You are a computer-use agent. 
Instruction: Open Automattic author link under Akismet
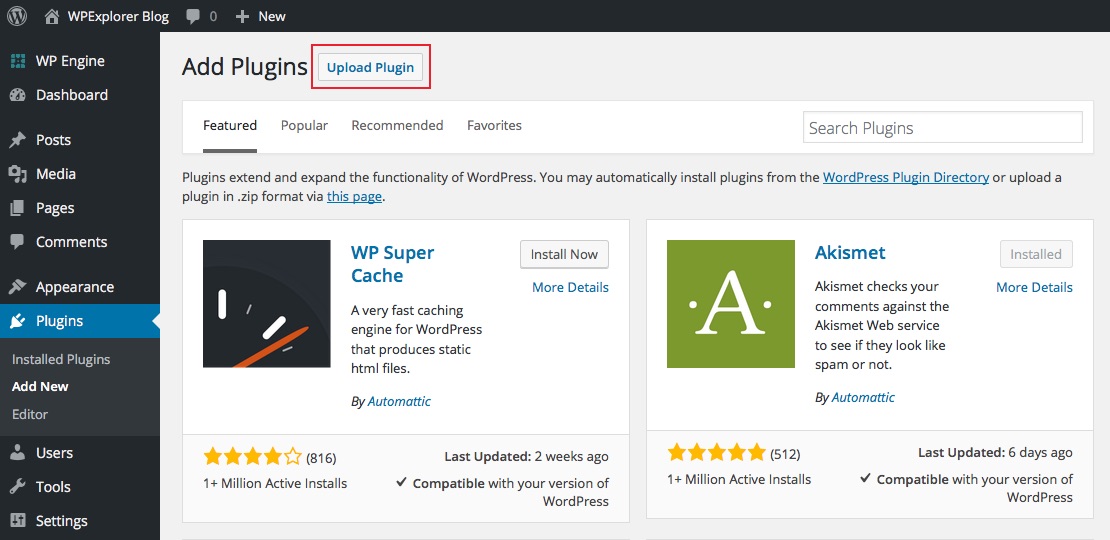863,397
